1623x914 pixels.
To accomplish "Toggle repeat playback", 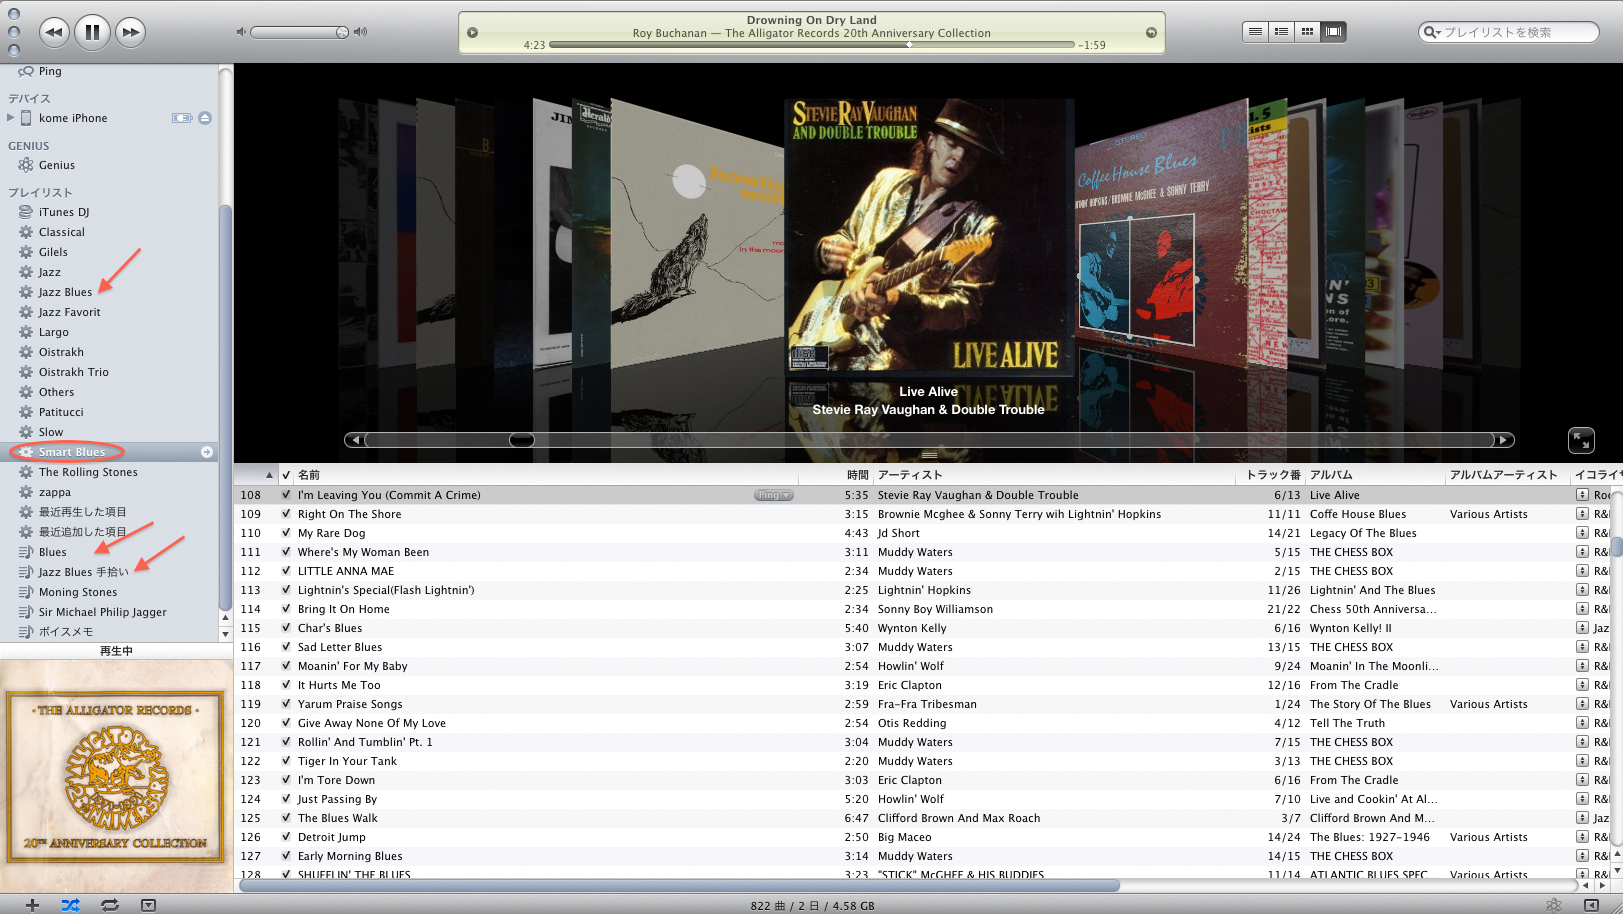I will coord(110,905).
